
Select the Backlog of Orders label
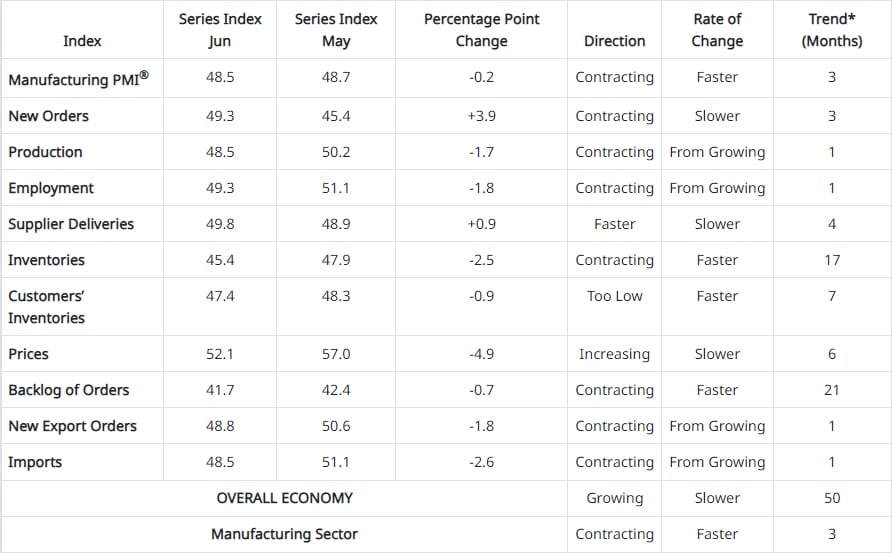click(69, 390)
